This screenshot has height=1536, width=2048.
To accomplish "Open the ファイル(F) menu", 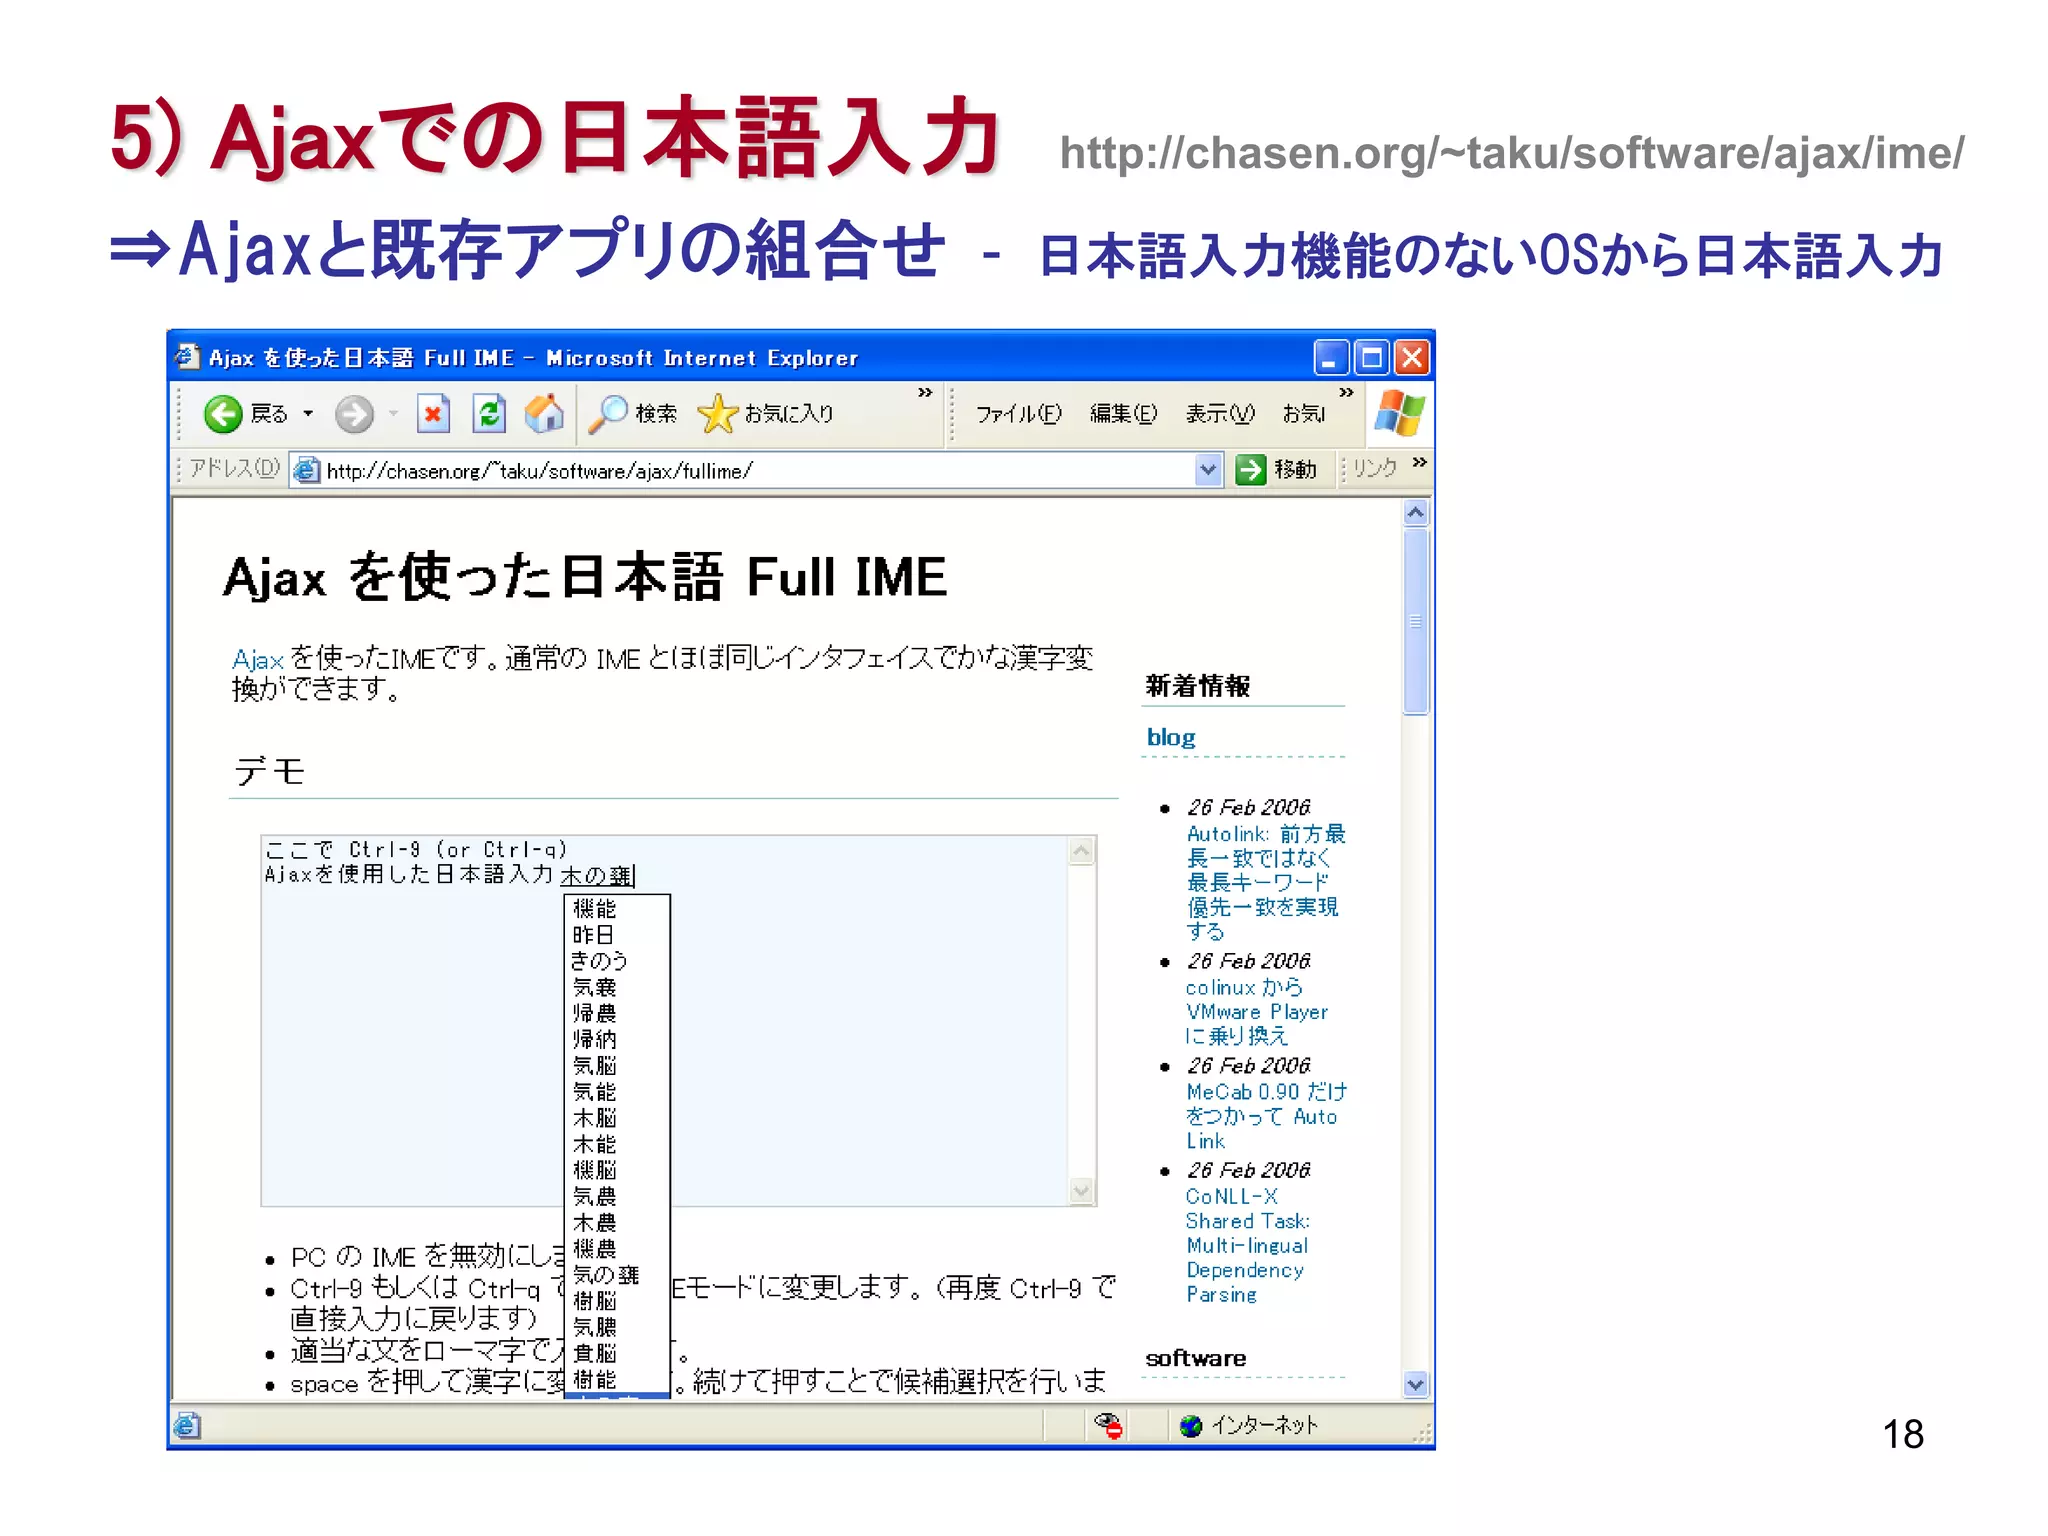I will click(x=1019, y=414).
